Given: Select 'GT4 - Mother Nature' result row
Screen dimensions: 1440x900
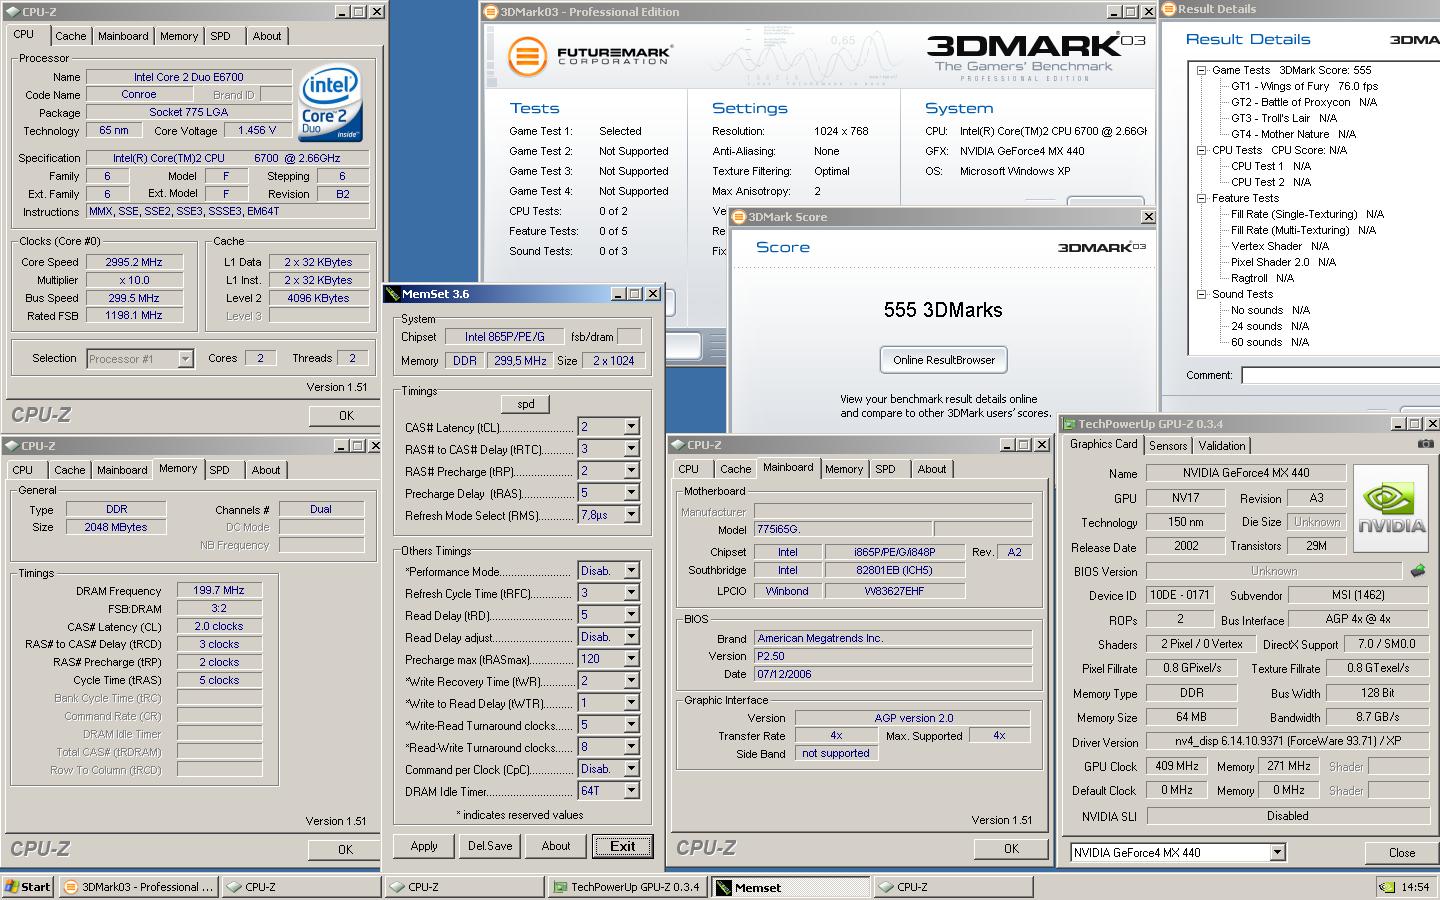Looking at the screenshot, I should 1293,134.
